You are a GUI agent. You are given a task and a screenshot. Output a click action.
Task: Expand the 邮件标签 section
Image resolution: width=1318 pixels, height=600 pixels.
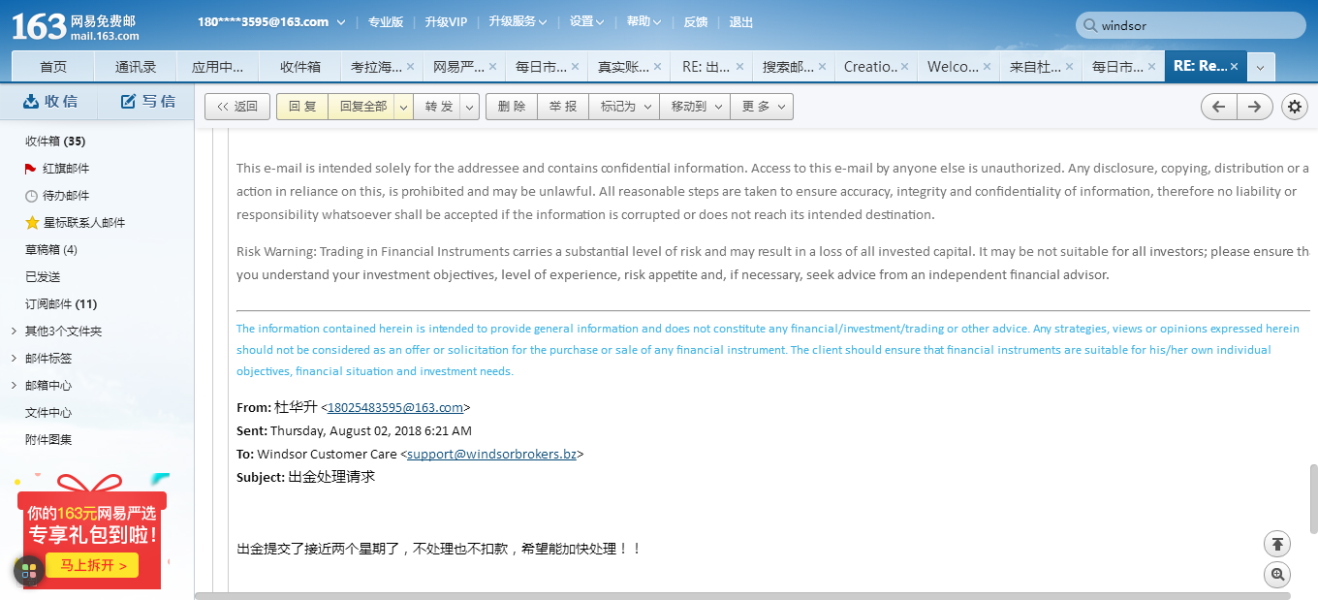(x=13, y=358)
